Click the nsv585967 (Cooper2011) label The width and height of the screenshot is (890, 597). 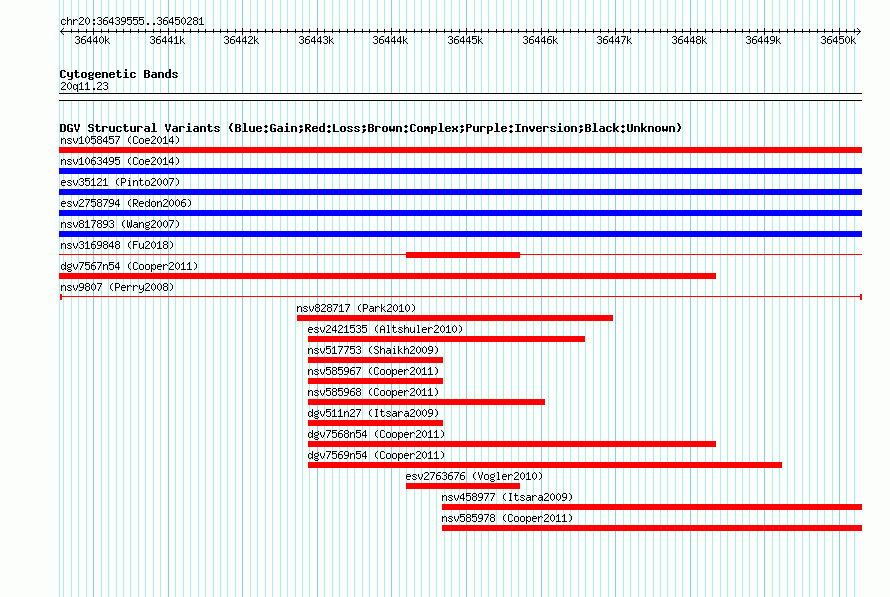[373, 371]
